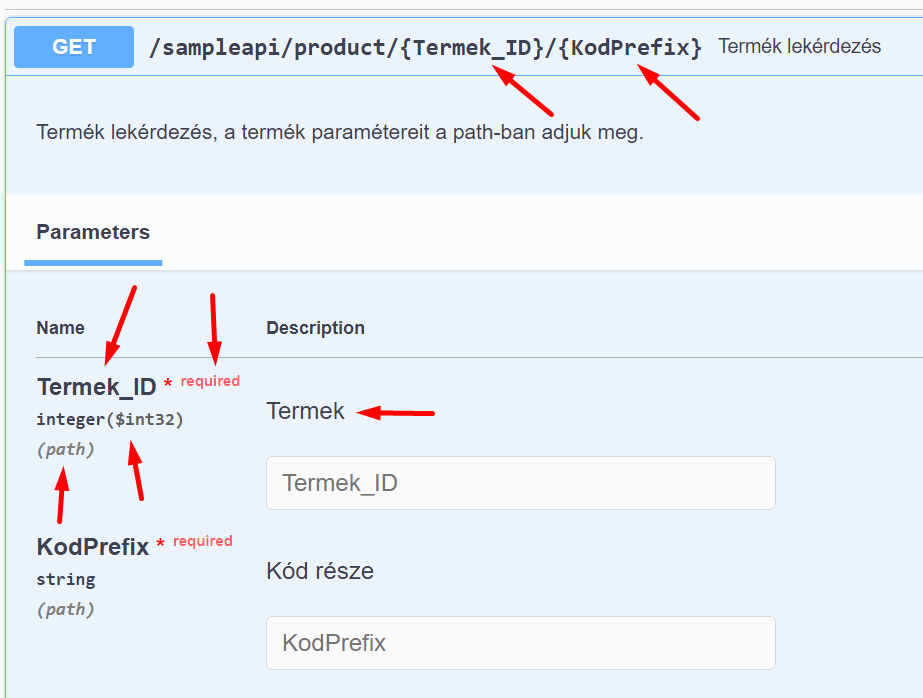Click the red asterisk beside Termek_ID
The image size is (923, 698).
click(x=168, y=385)
